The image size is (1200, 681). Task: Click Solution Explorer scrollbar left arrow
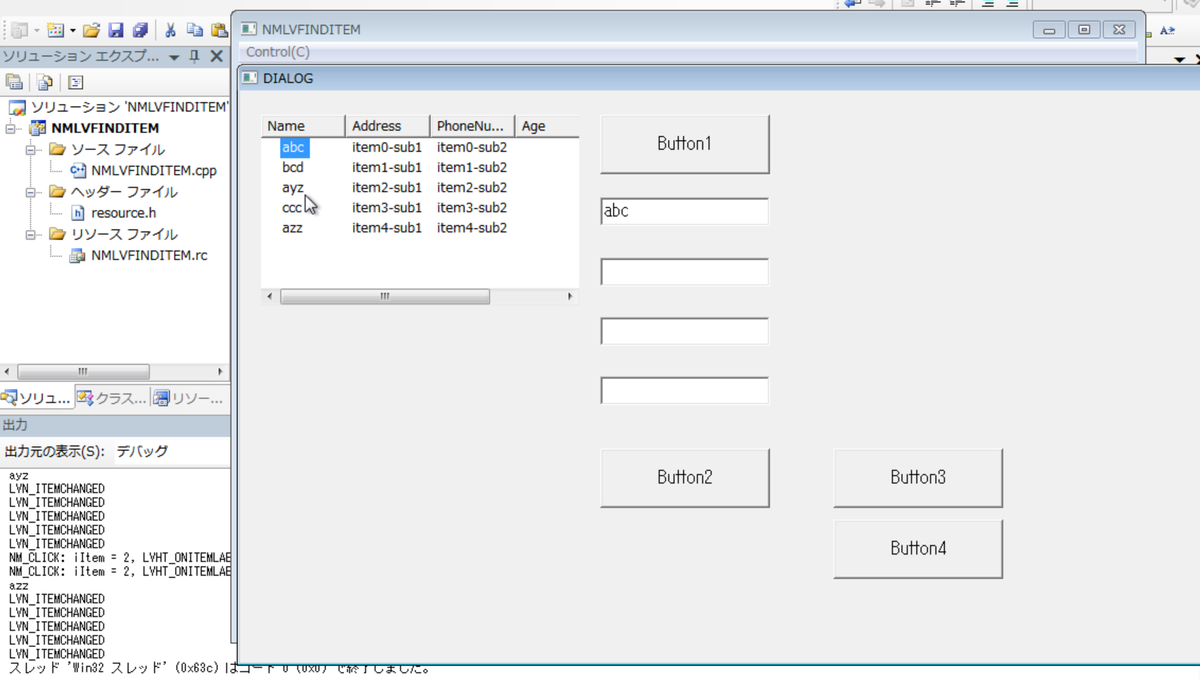[x=8, y=371]
